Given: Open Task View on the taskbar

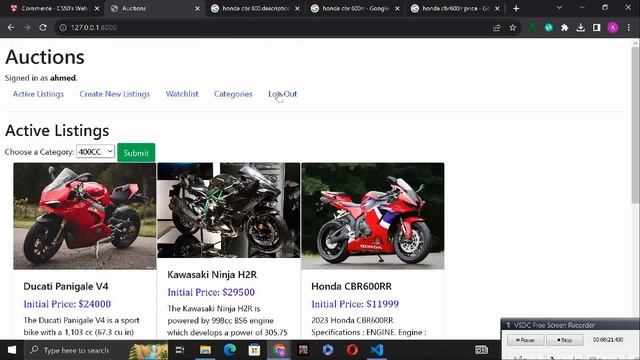Looking at the screenshot, I should click(180, 350).
